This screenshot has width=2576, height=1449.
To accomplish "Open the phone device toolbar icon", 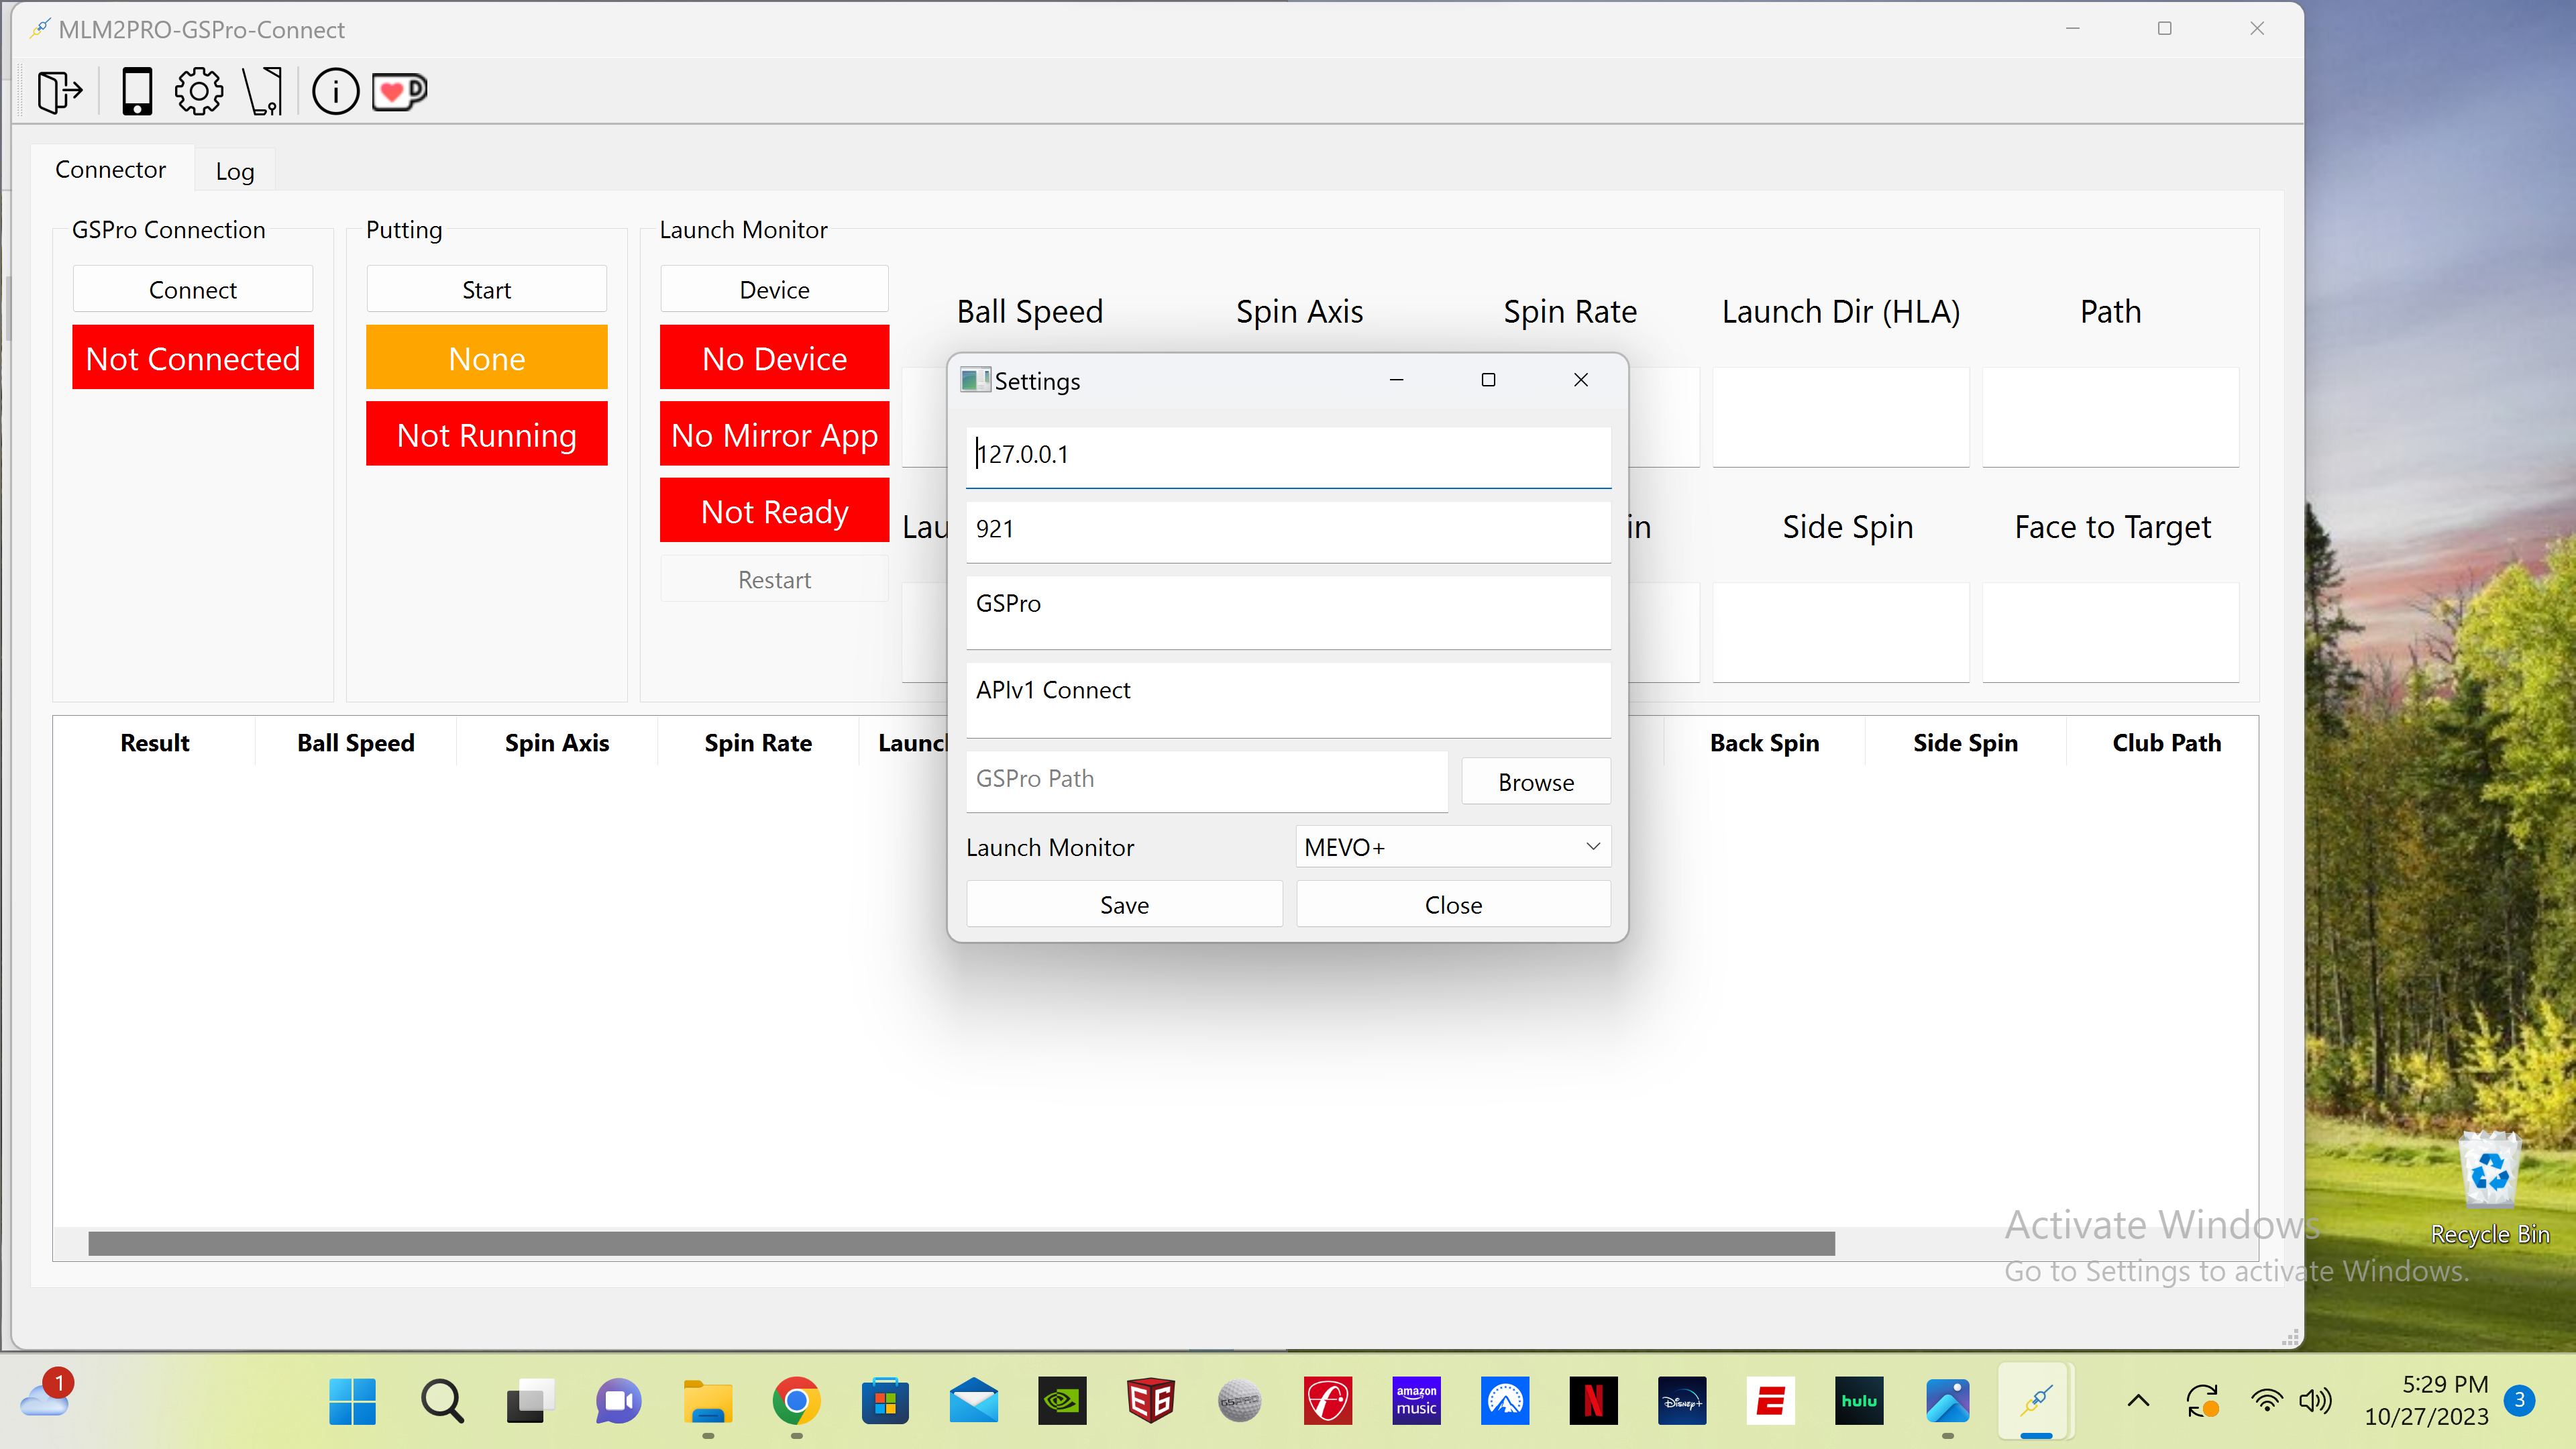I will [137, 92].
